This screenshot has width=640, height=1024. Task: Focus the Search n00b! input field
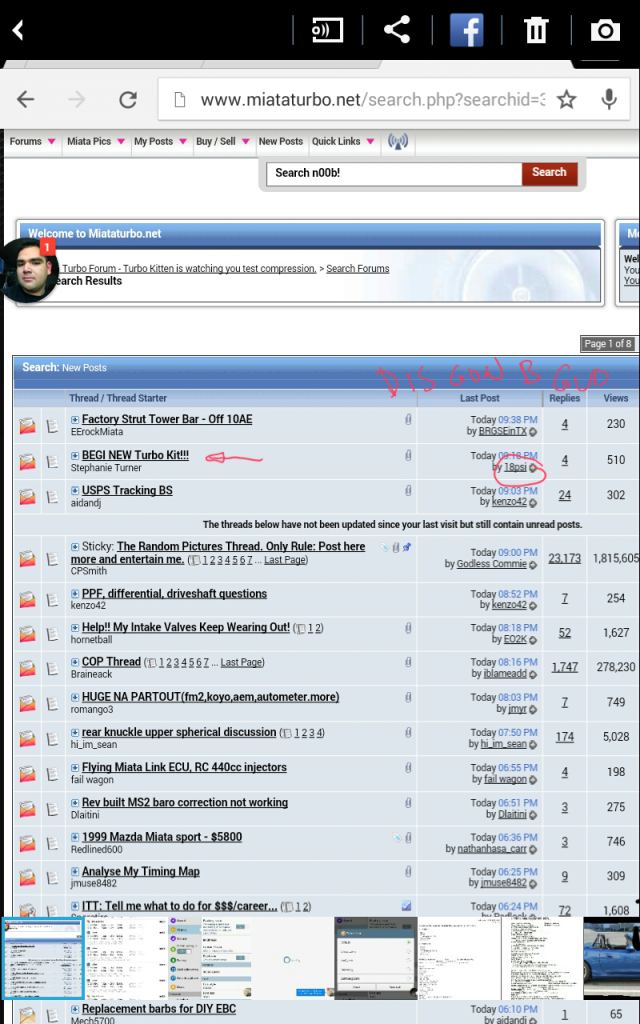pos(394,173)
